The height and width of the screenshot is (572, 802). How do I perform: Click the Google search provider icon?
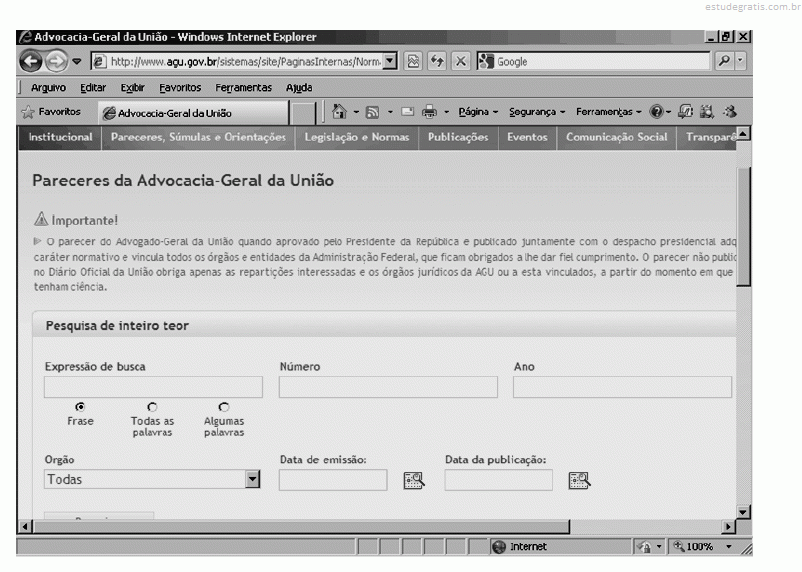[x=485, y=61]
